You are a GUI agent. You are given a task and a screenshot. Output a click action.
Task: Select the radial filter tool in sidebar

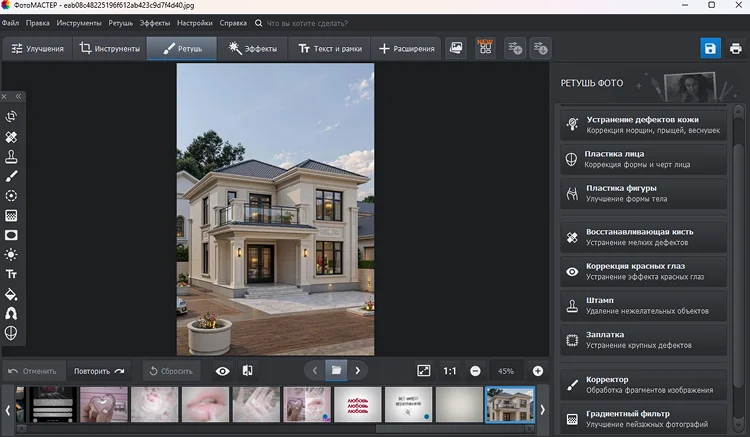tap(11, 196)
